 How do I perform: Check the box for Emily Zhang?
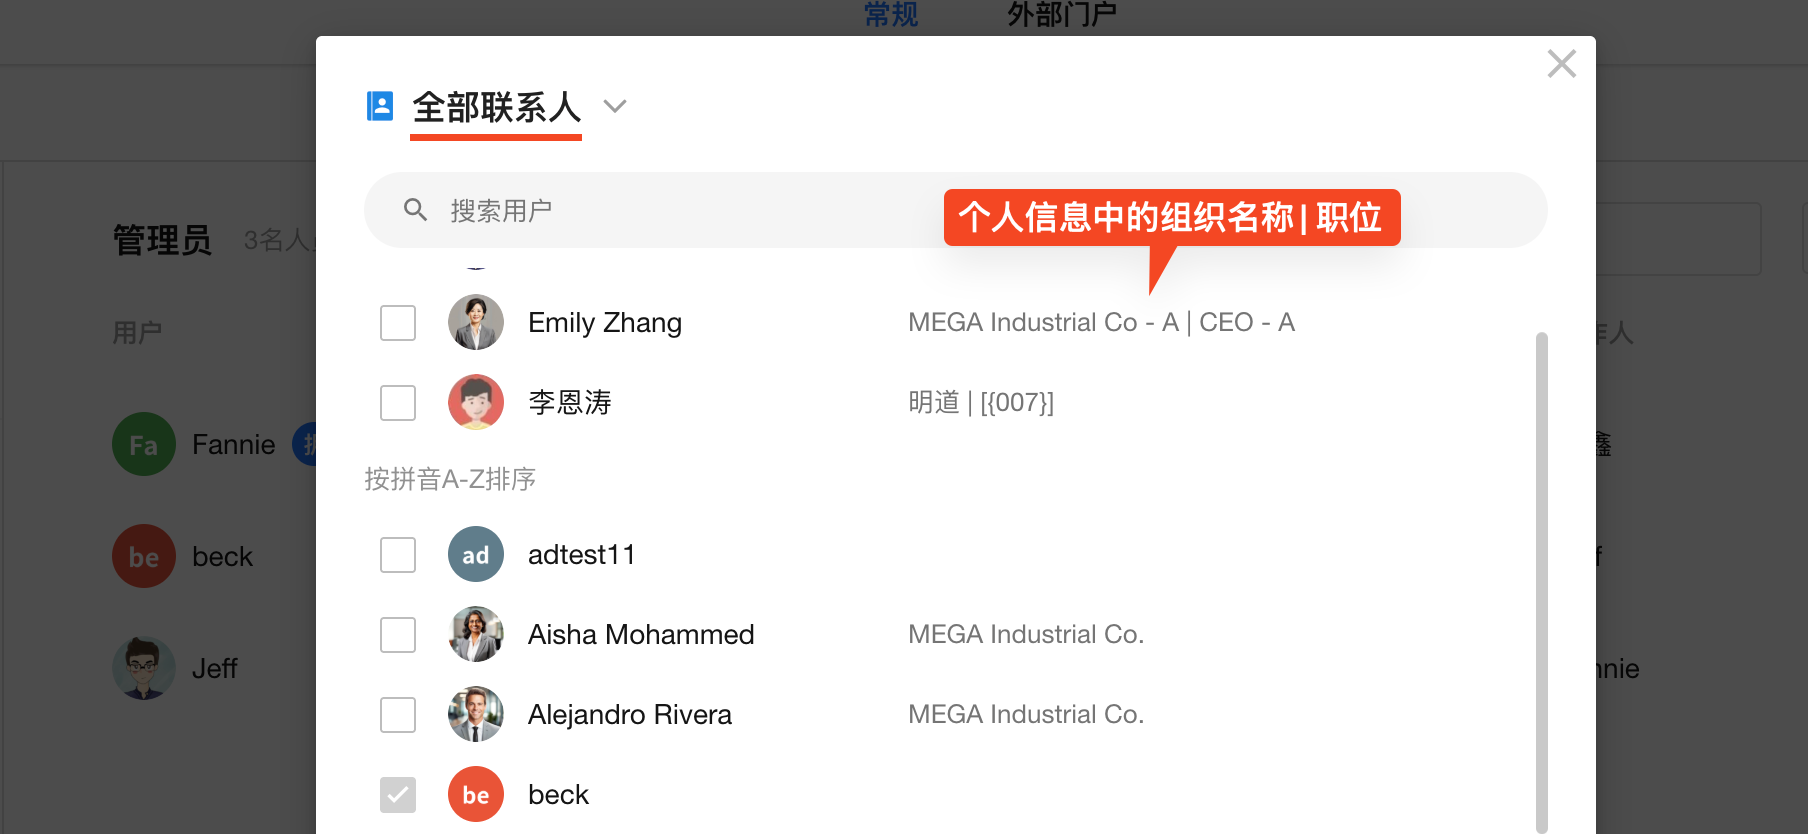tap(398, 323)
